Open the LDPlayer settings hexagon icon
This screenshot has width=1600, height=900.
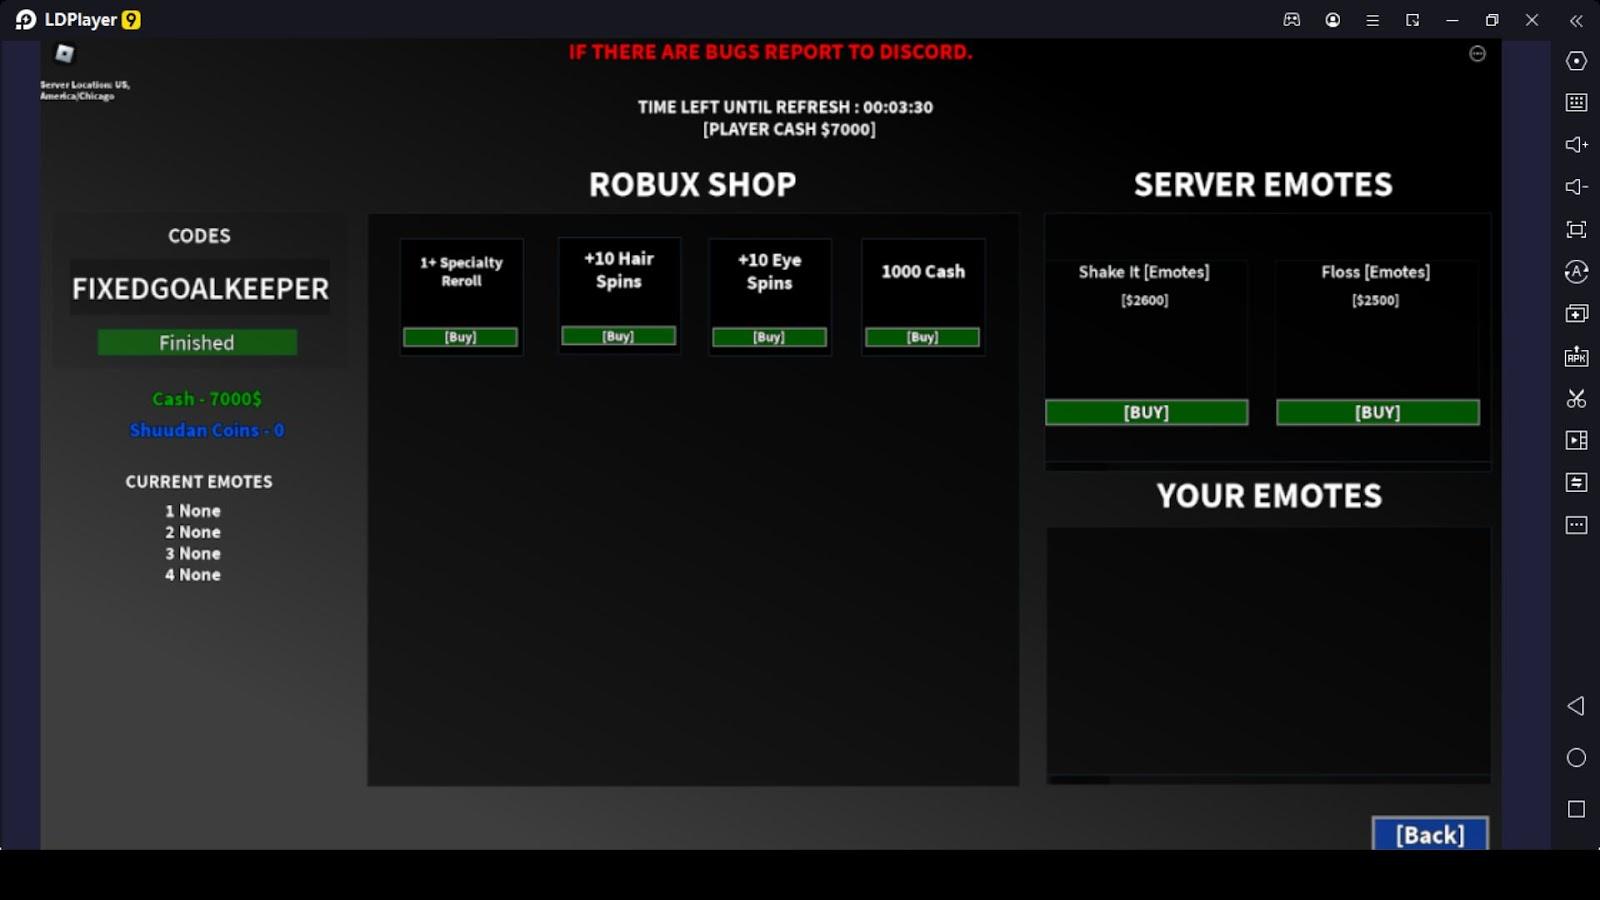pos(1576,61)
